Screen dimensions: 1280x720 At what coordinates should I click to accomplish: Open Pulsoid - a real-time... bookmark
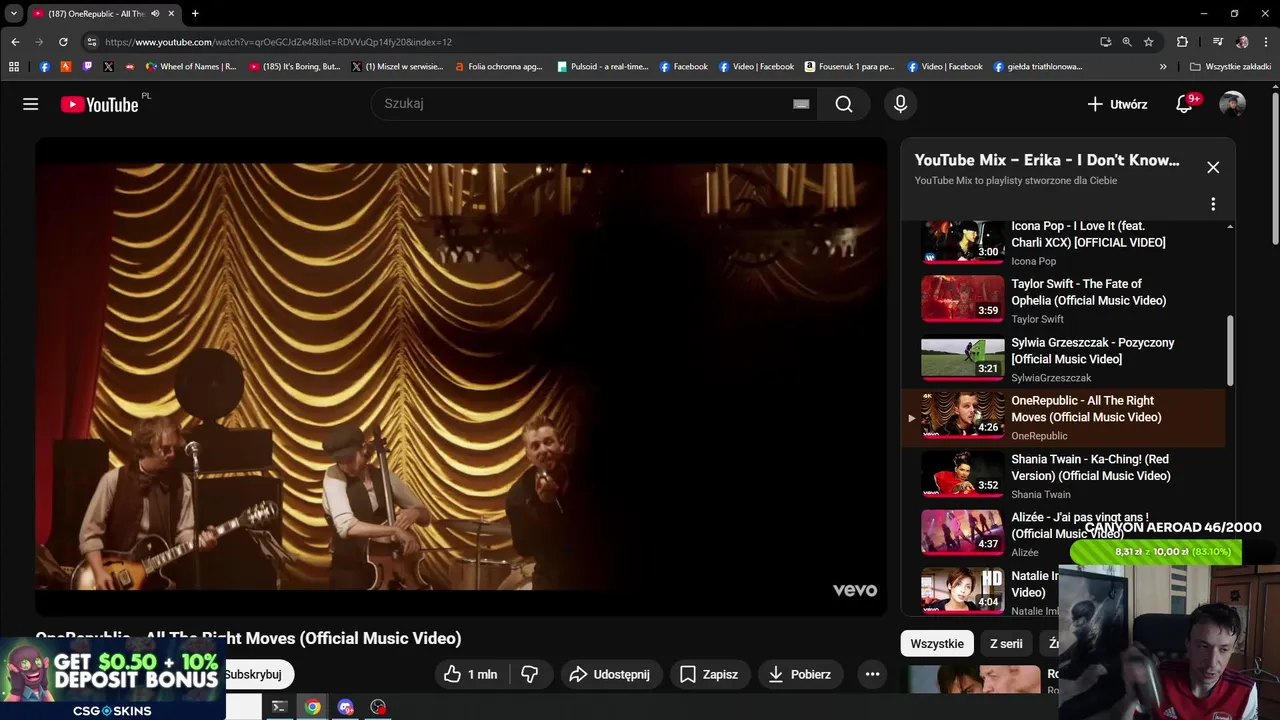coord(603,67)
